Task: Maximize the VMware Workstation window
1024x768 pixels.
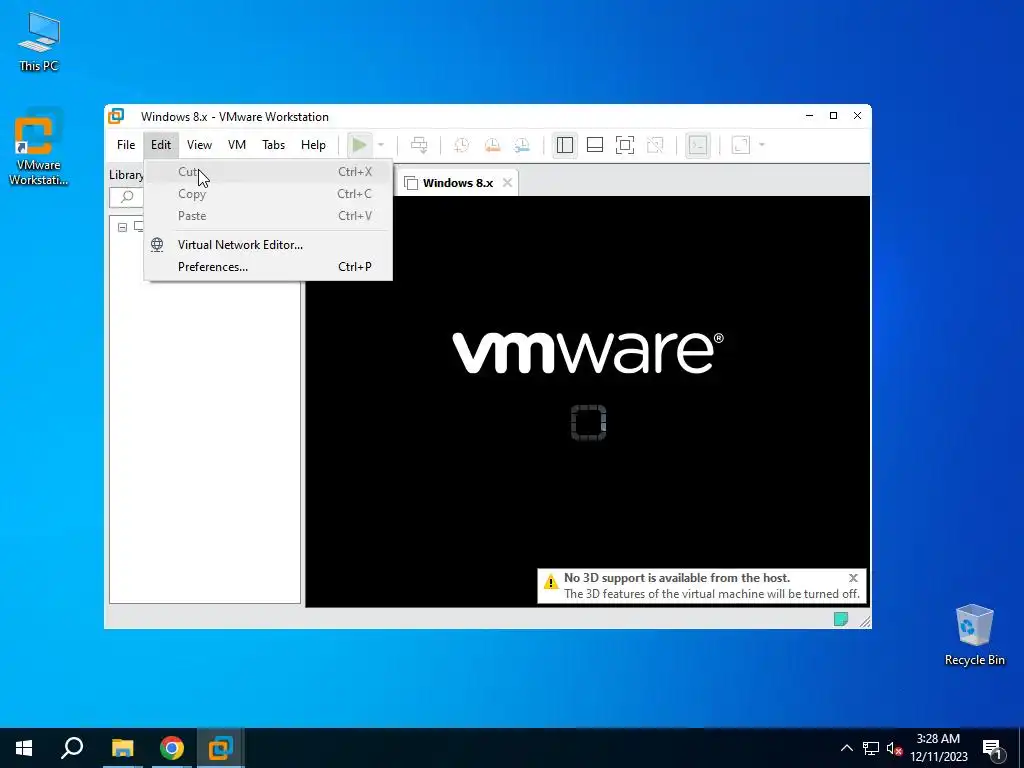Action: click(x=833, y=116)
